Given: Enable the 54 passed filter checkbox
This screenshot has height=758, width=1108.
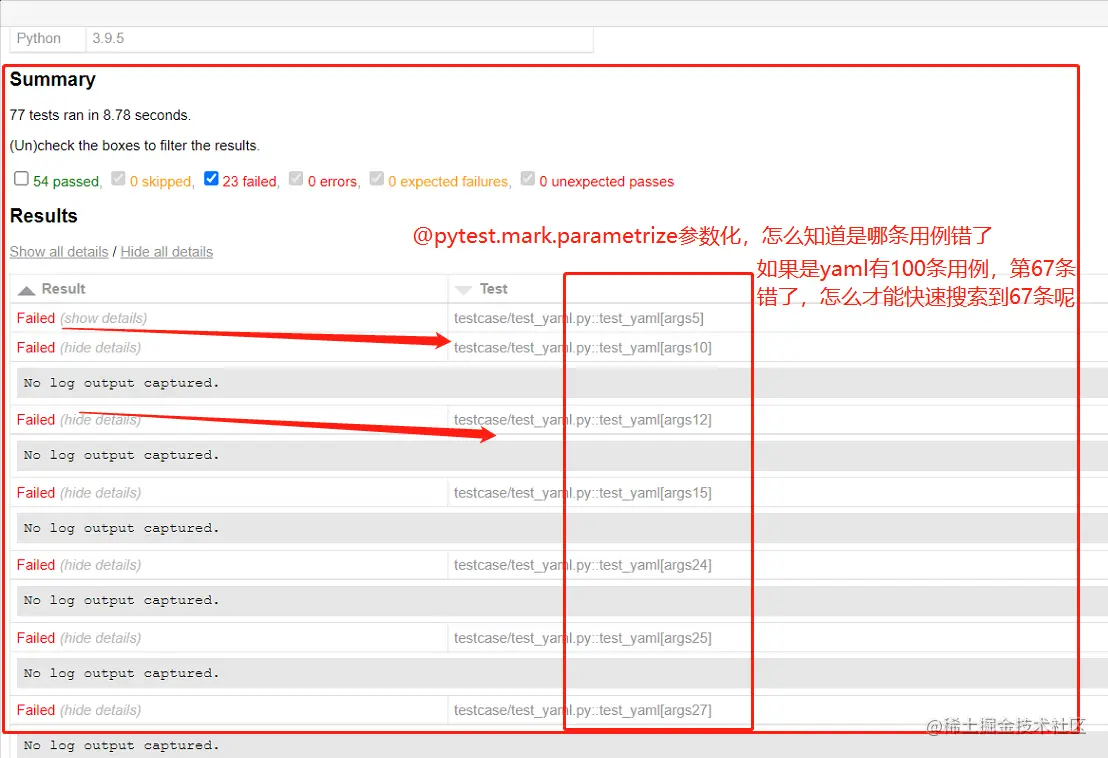Looking at the screenshot, I should [x=21, y=179].
